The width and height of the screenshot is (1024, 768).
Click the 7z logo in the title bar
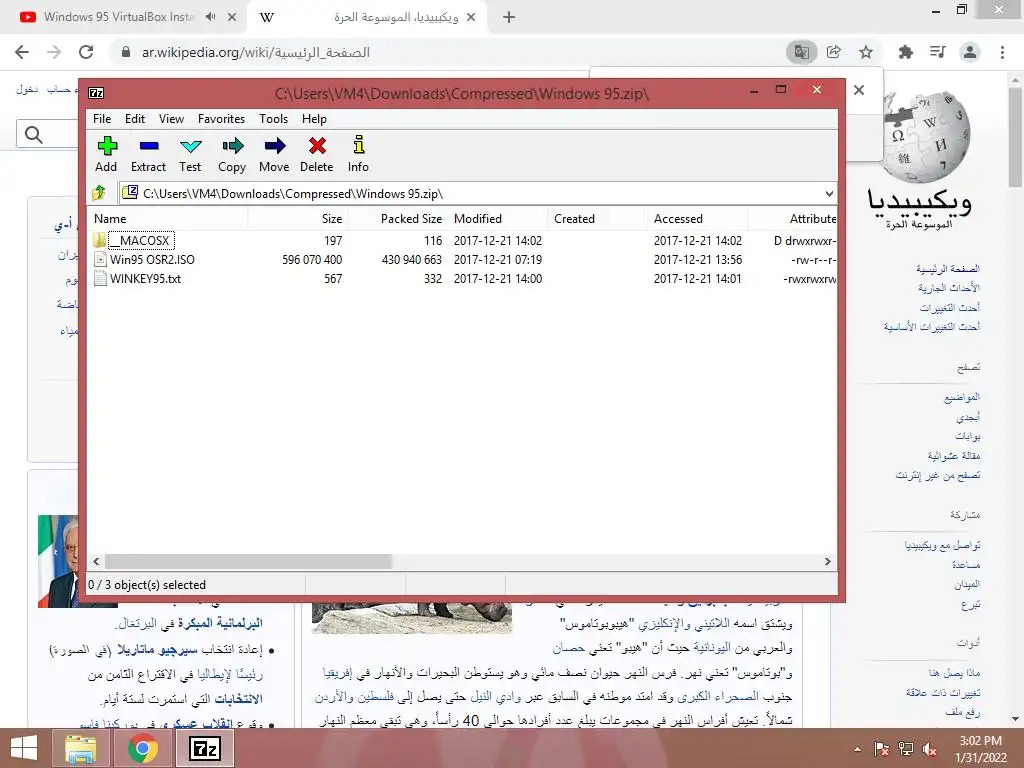(96, 93)
